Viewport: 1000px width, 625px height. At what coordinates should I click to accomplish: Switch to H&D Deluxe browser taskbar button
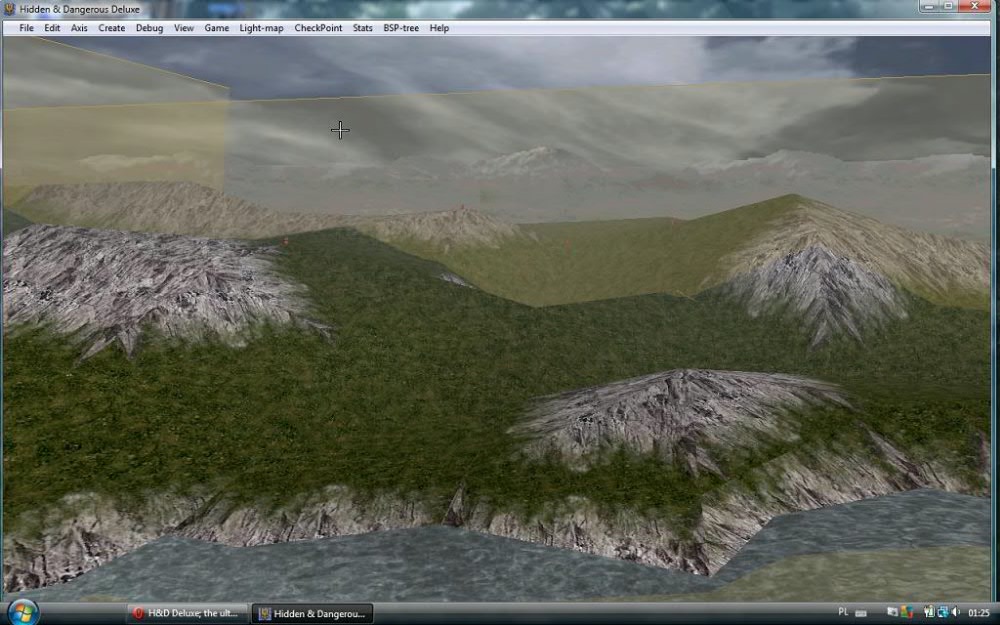pos(186,614)
